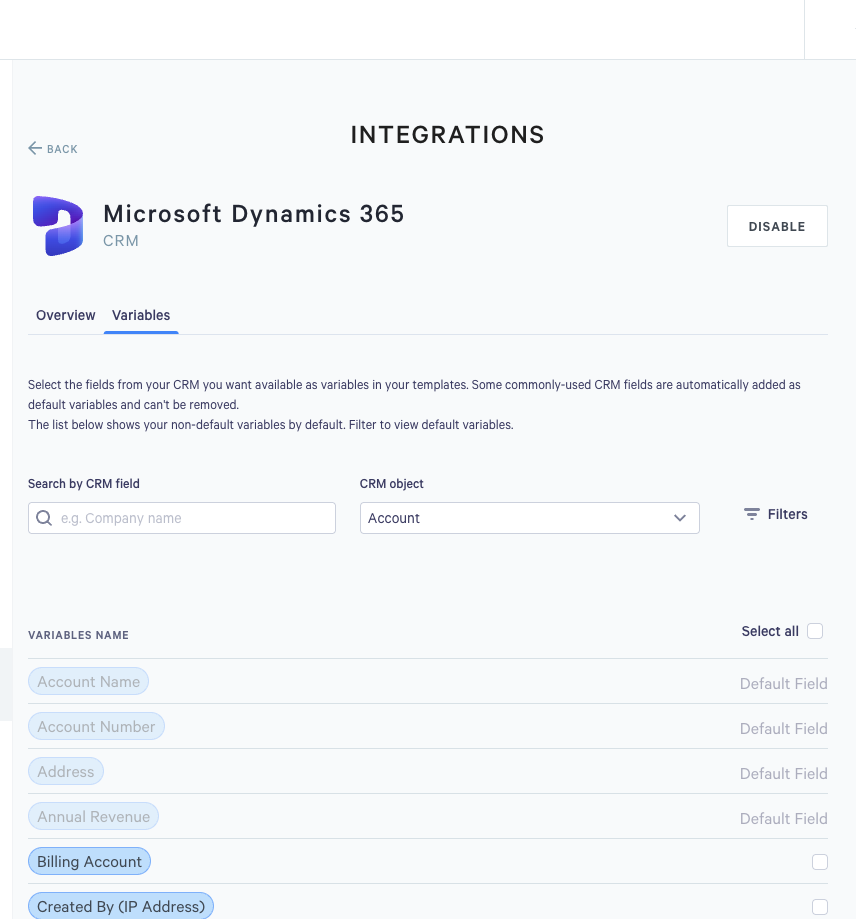Click the Address variable chip
The image size is (856, 919).
66,772
